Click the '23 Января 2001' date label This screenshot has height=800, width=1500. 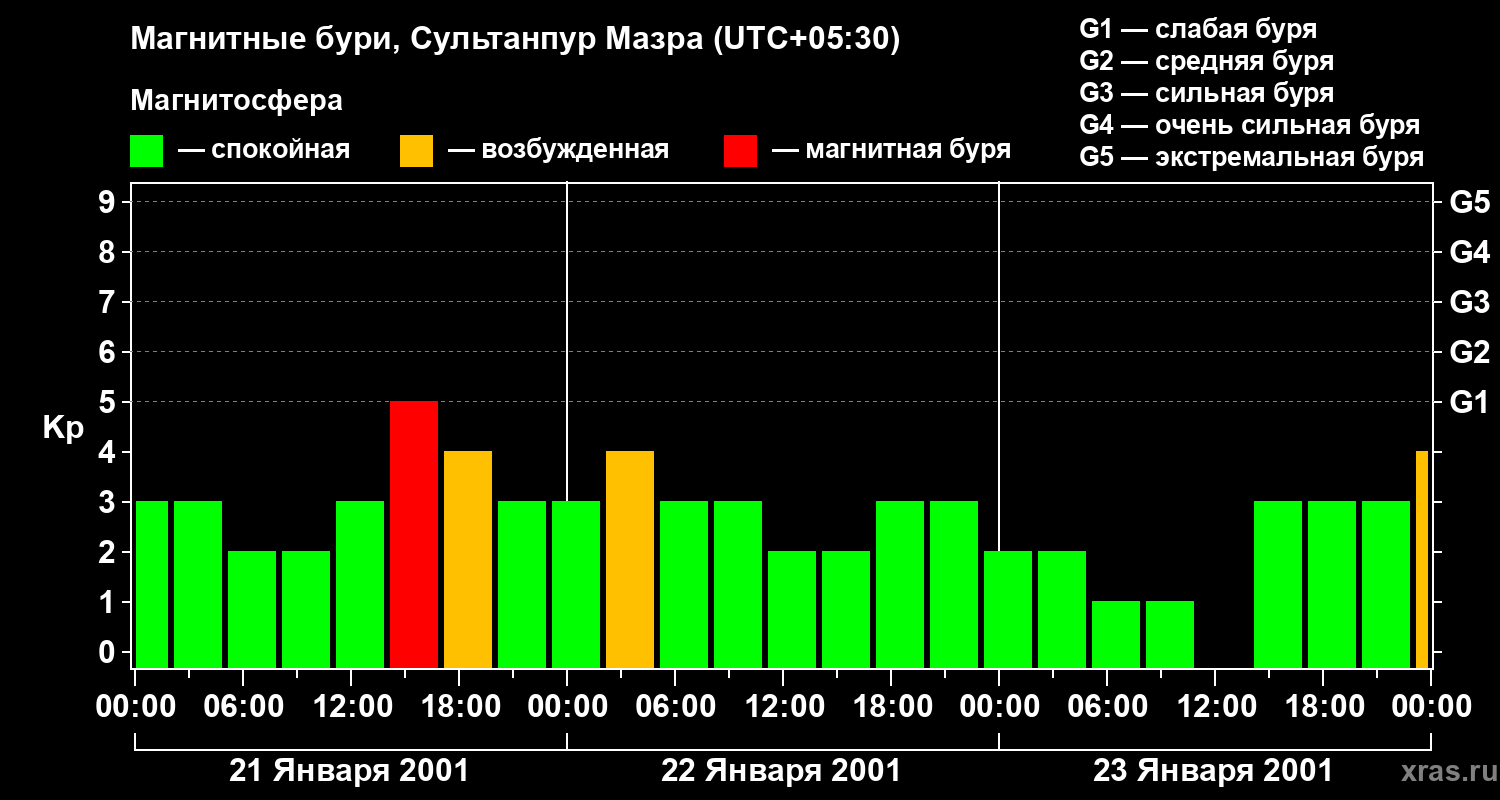point(1213,771)
